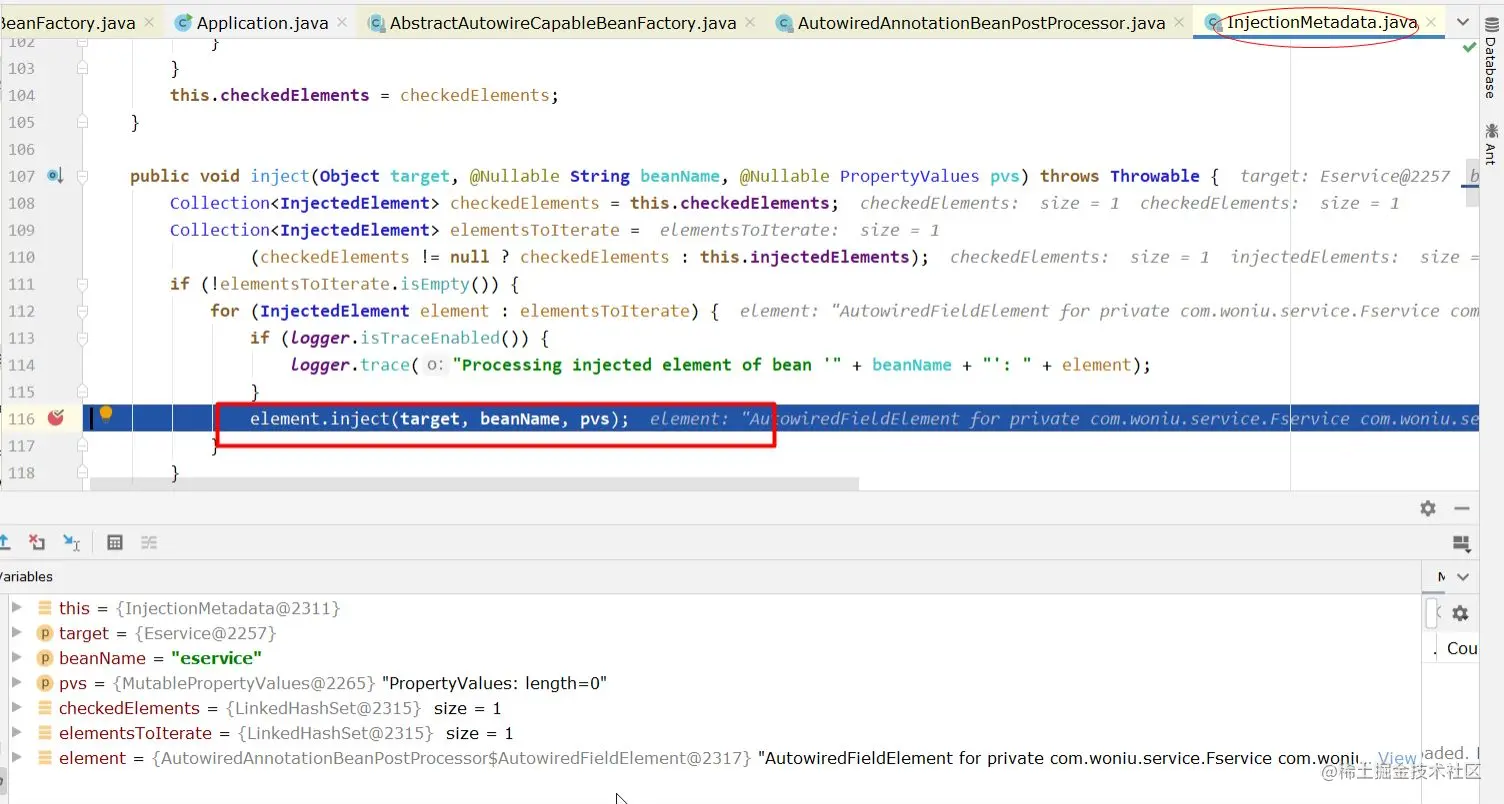This screenshot has height=804, width=1504.
Task: Switch to the AutowiredAnnotationBeanPostProcessor.java tab
Action: click(x=981, y=22)
